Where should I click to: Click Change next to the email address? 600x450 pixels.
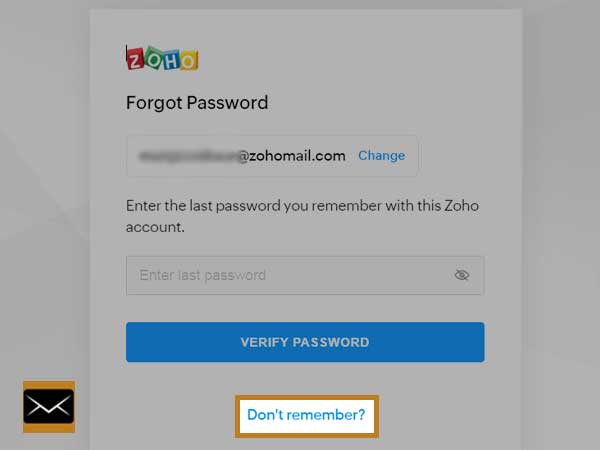pyautogui.click(x=382, y=155)
